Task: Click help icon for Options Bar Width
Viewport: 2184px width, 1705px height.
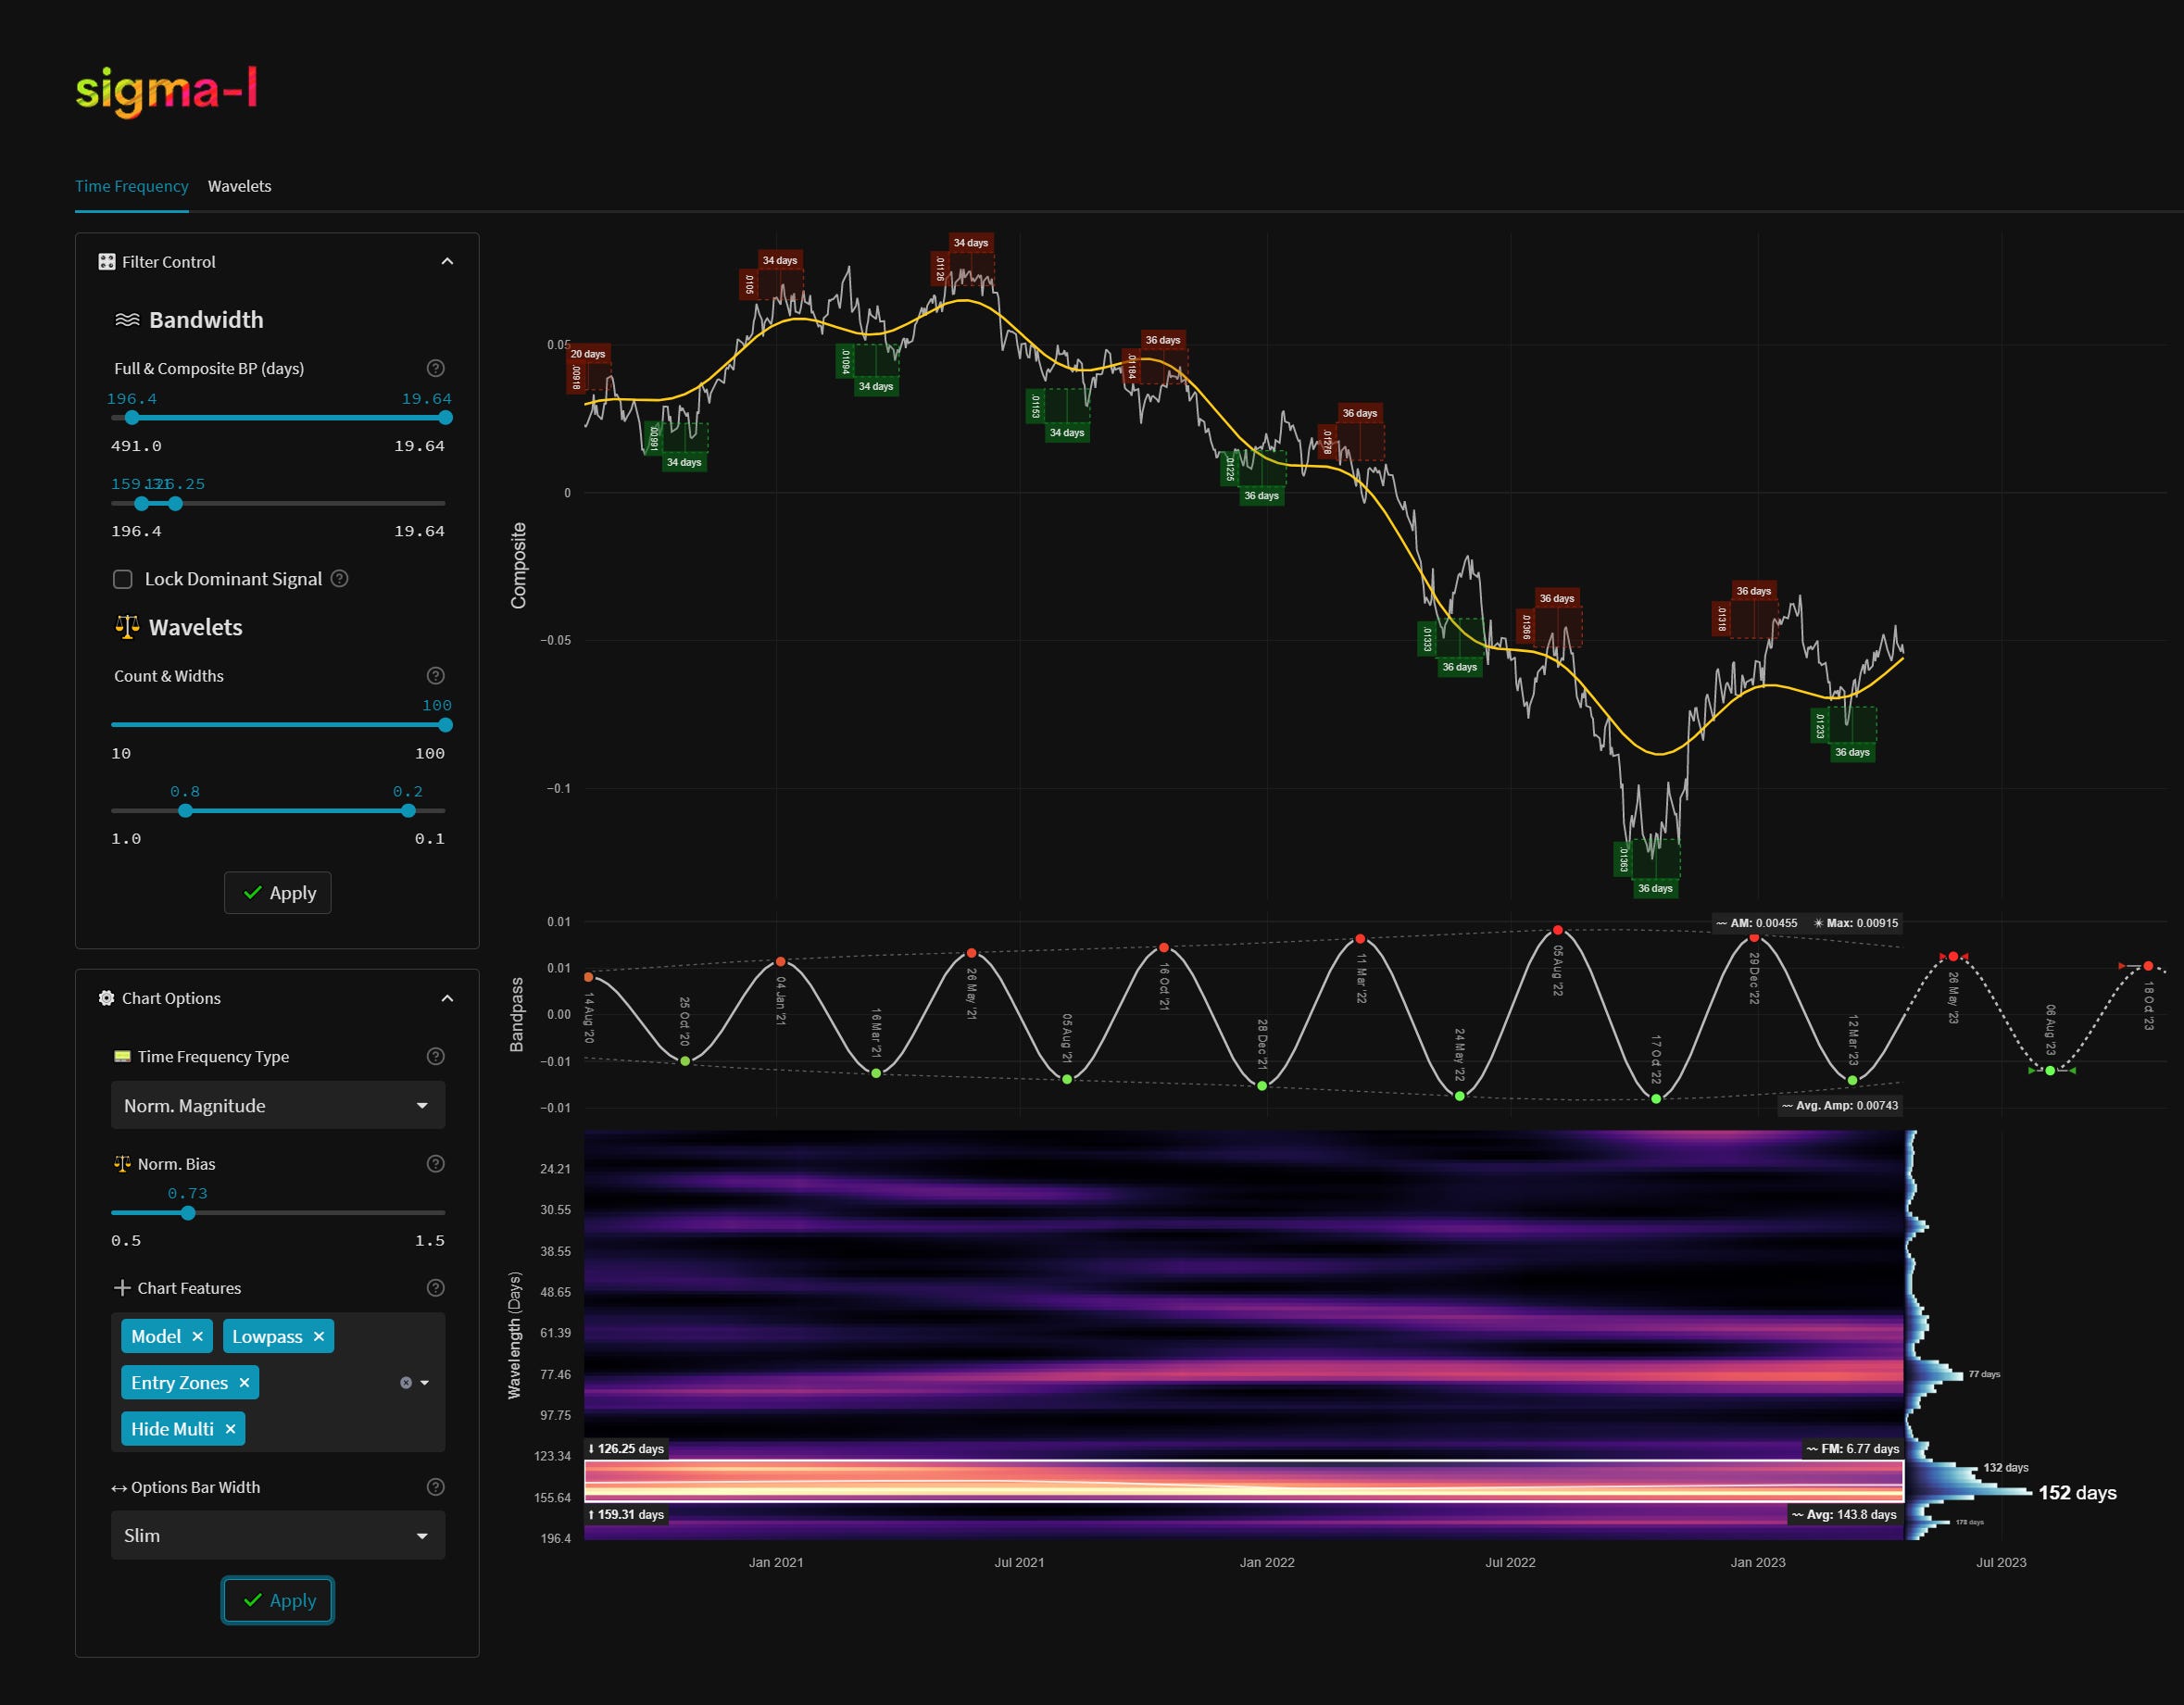Action: tap(435, 1487)
